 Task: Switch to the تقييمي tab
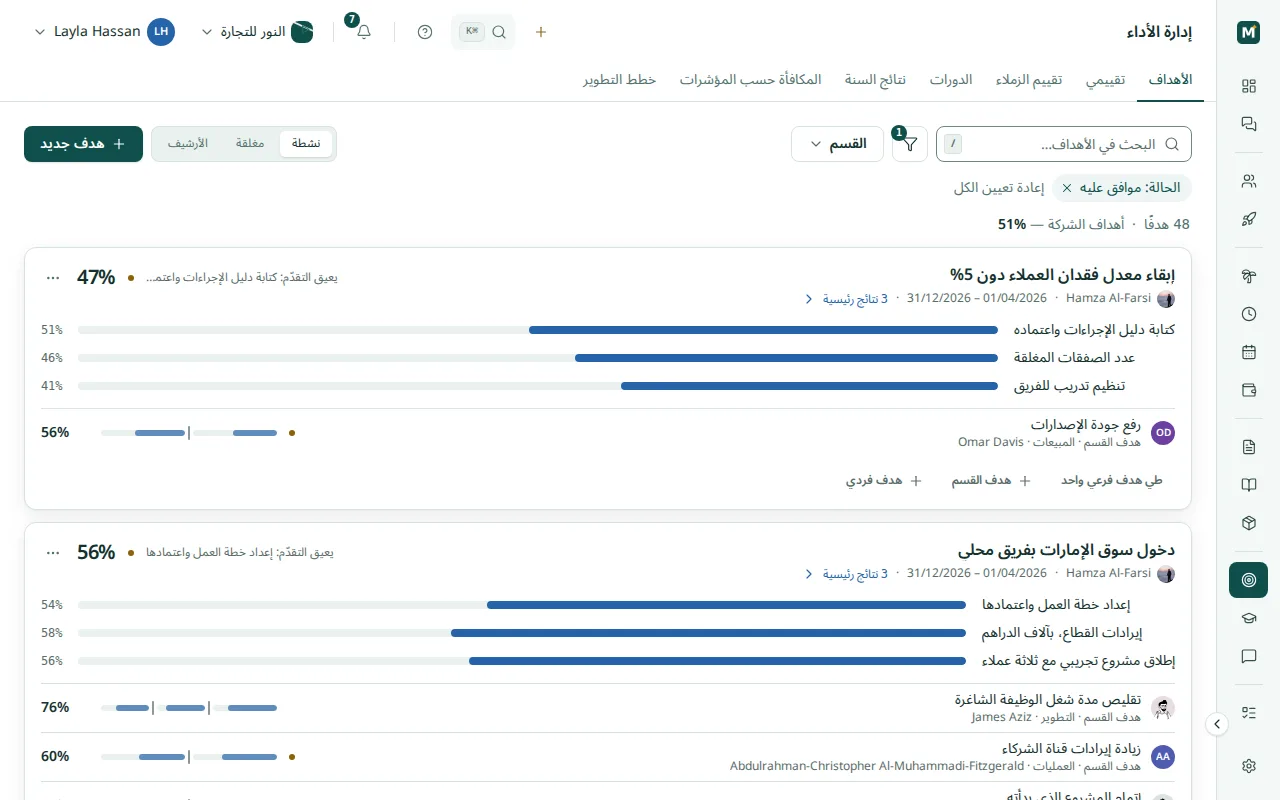tap(1106, 80)
